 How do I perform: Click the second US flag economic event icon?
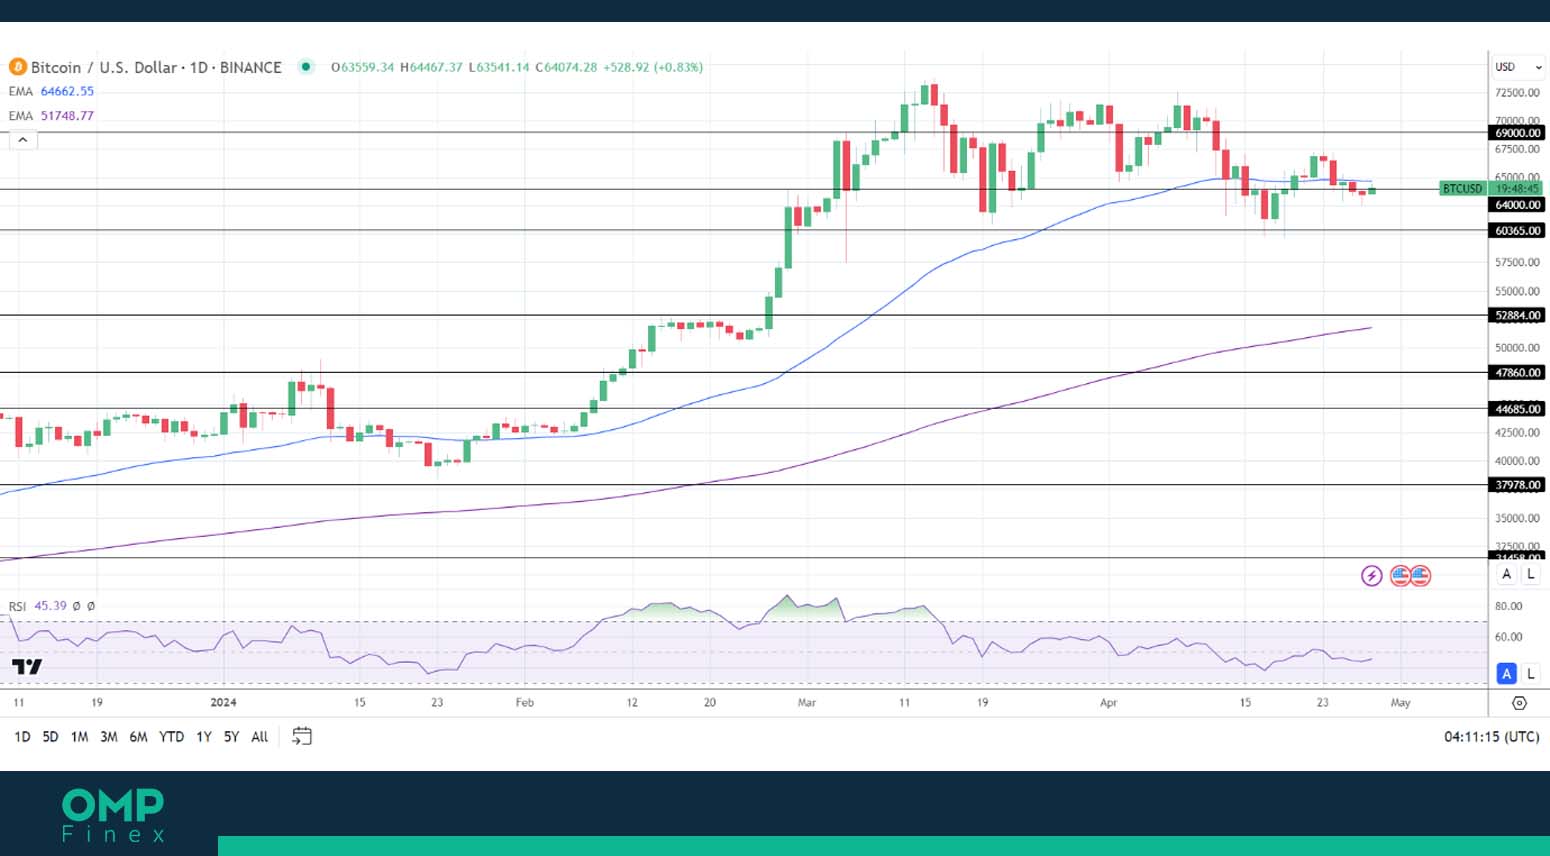[x=1420, y=576]
